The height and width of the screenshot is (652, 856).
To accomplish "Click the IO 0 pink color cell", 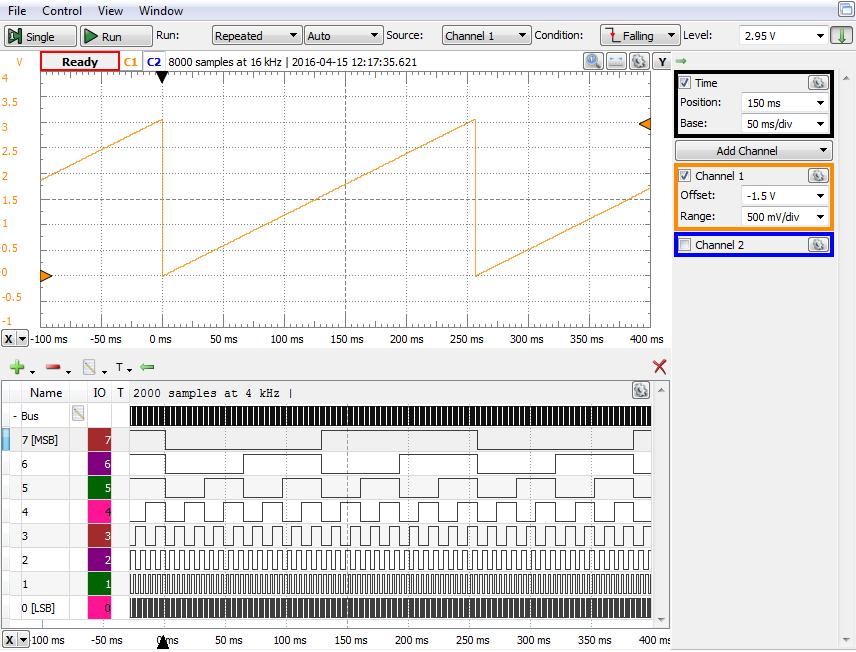I will click(x=99, y=608).
